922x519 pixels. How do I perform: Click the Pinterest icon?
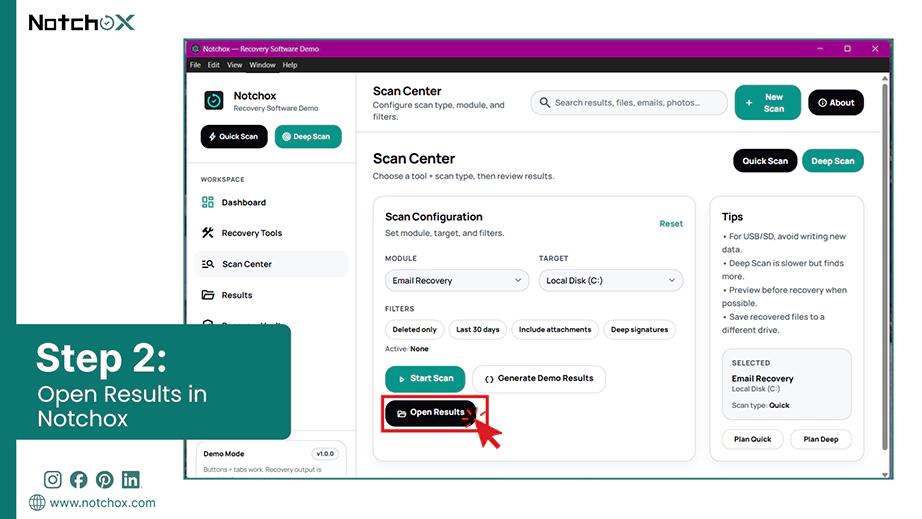coord(105,480)
